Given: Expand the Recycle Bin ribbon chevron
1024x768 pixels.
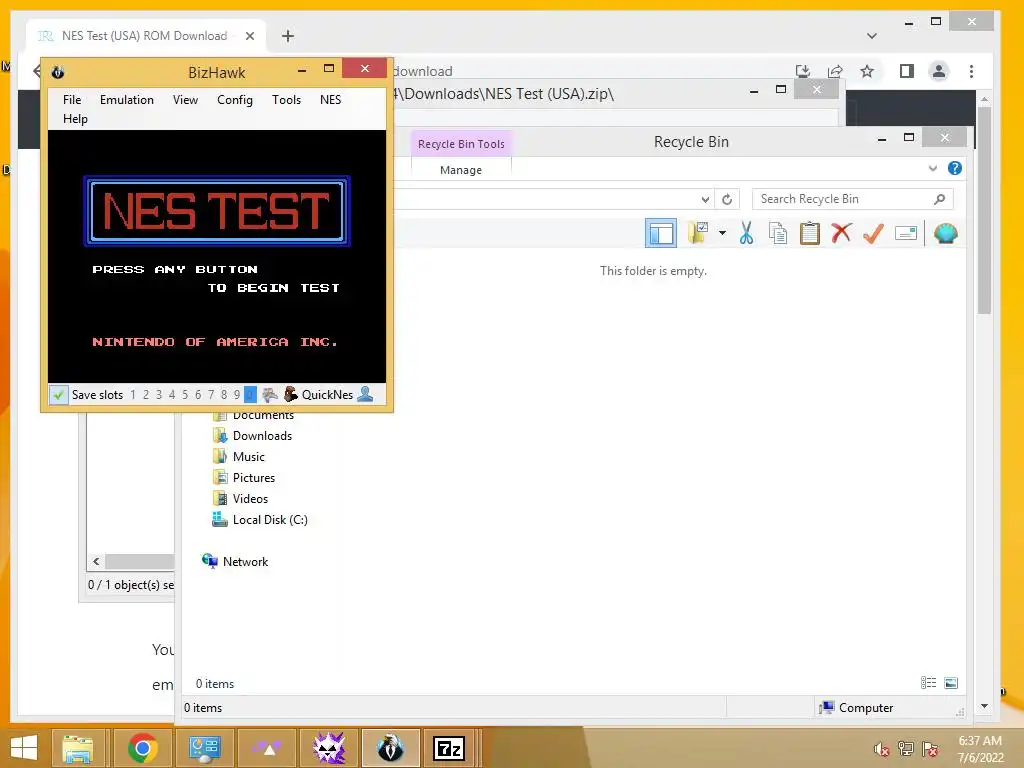Looking at the screenshot, I should tap(933, 168).
